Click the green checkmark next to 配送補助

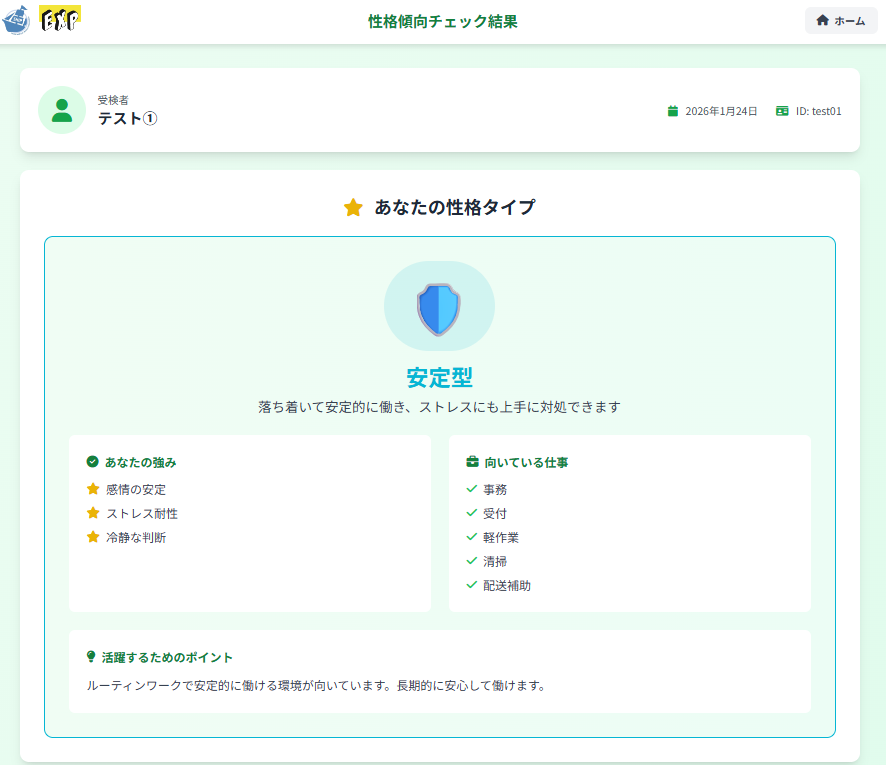point(470,586)
